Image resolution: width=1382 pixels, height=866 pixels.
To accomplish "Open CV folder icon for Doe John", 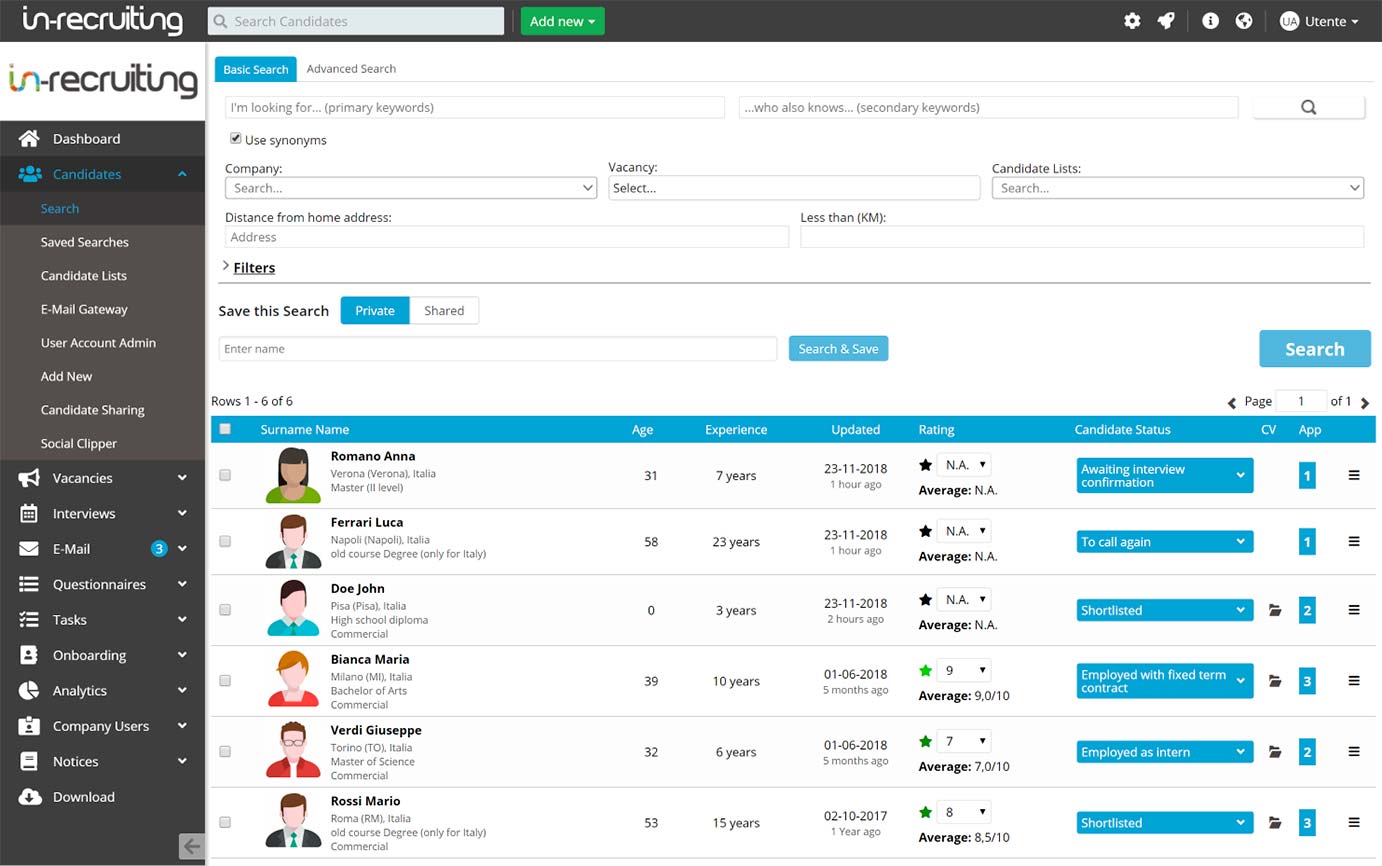I will point(1275,610).
